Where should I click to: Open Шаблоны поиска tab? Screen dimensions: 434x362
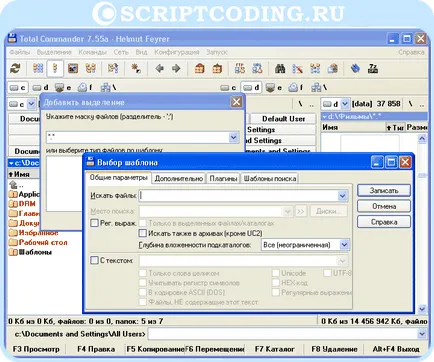tap(270, 179)
